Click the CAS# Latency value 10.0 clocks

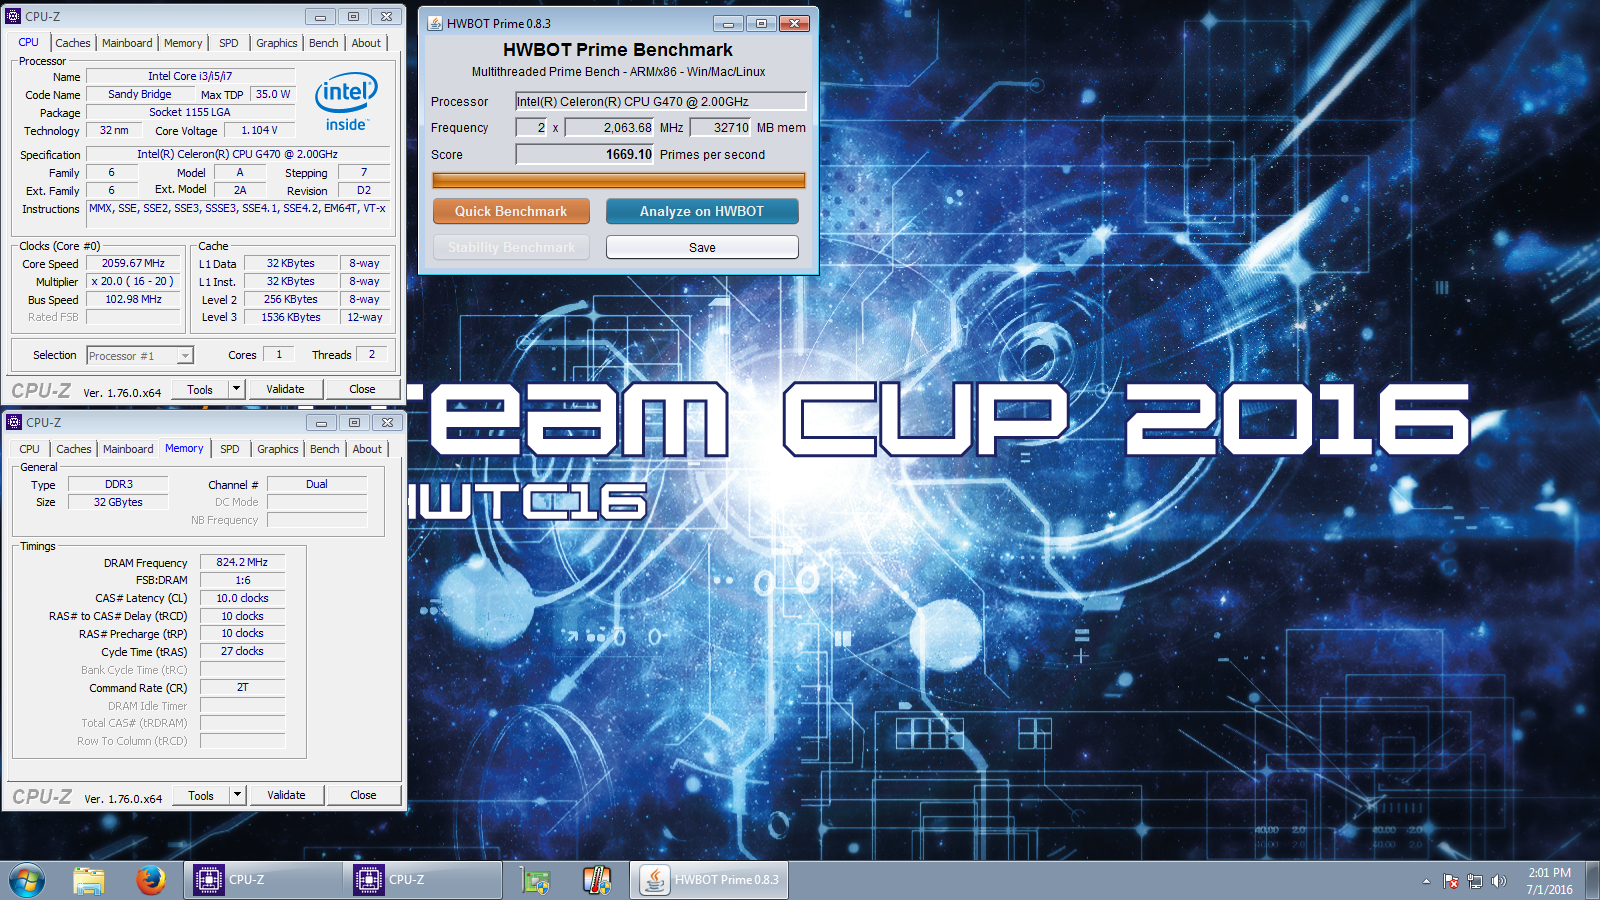(x=242, y=598)
